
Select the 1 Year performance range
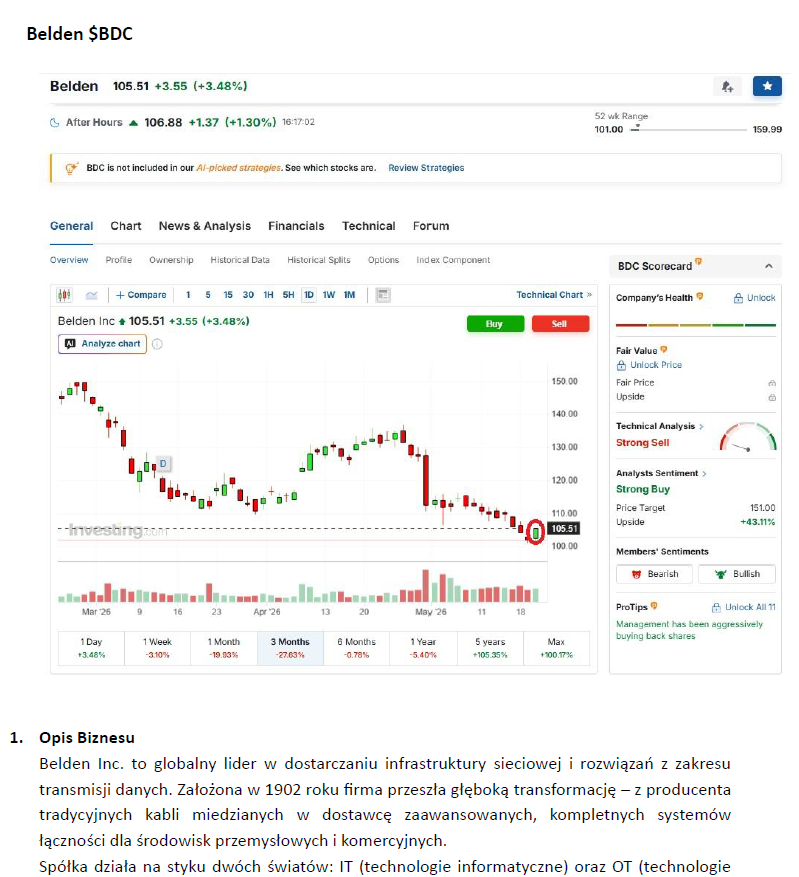423,648
